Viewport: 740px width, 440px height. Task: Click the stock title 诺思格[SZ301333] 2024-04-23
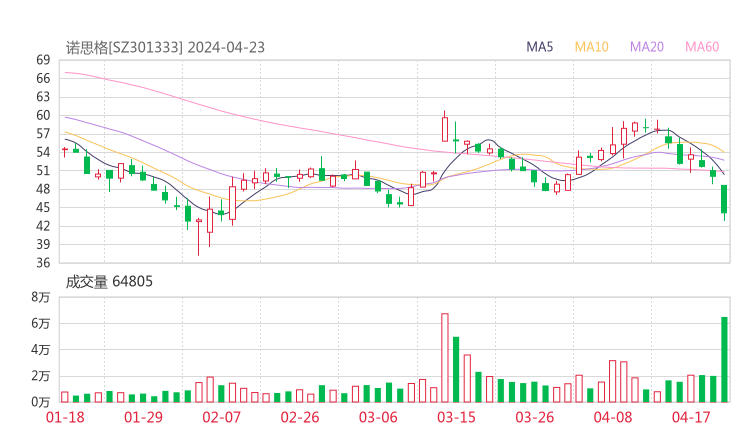click(165, 47)
